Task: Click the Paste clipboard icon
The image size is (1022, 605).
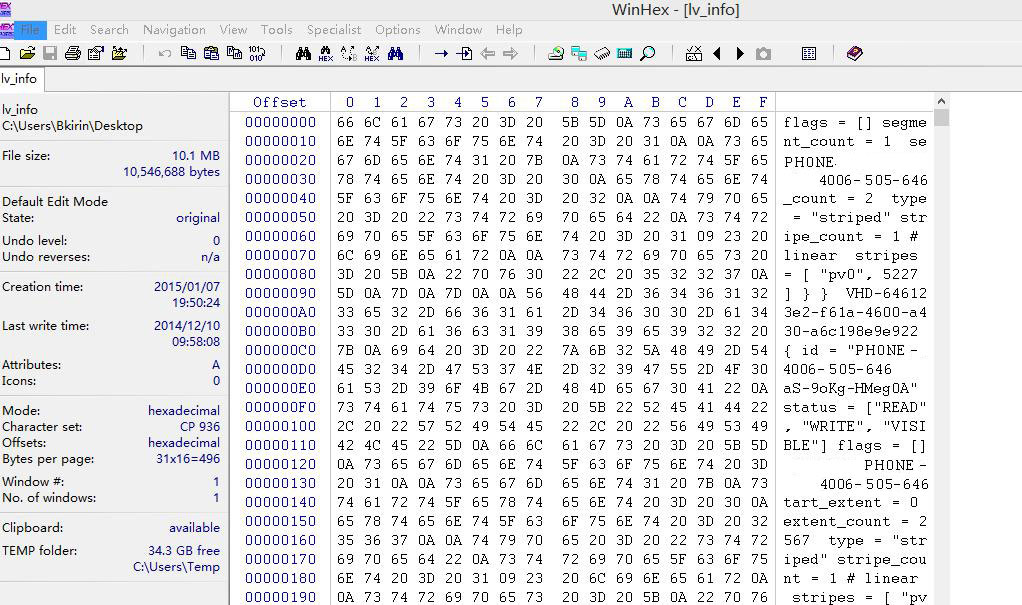Action: [x=211, y=53]
